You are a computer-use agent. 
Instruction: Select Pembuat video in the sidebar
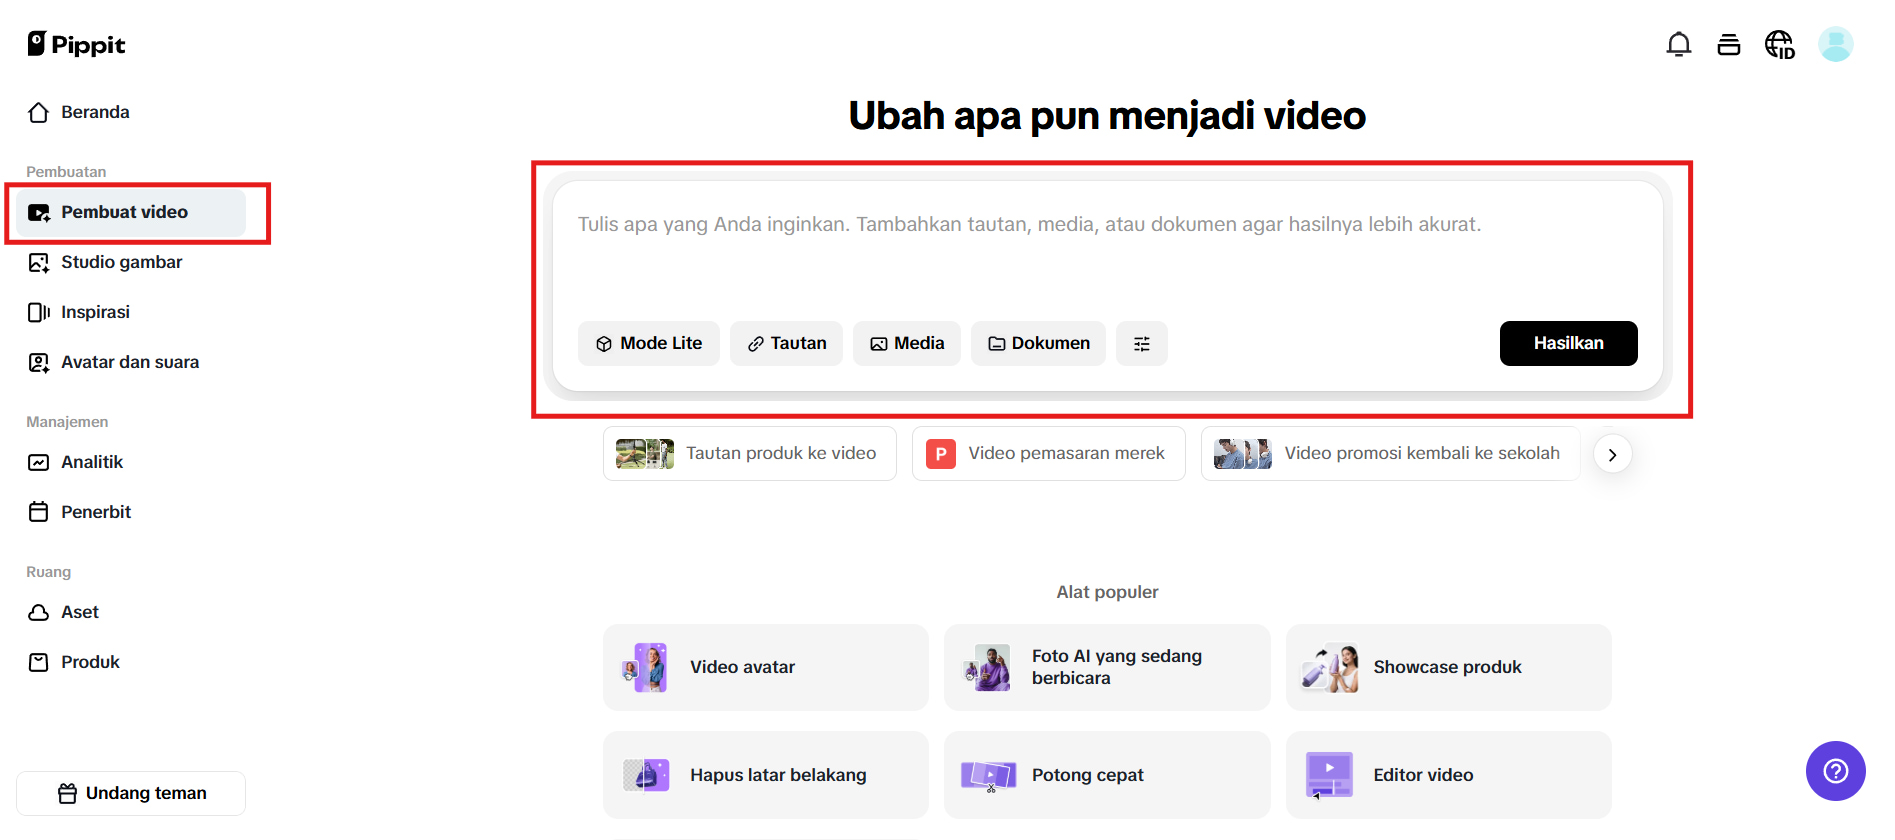(x=131, y=212)
